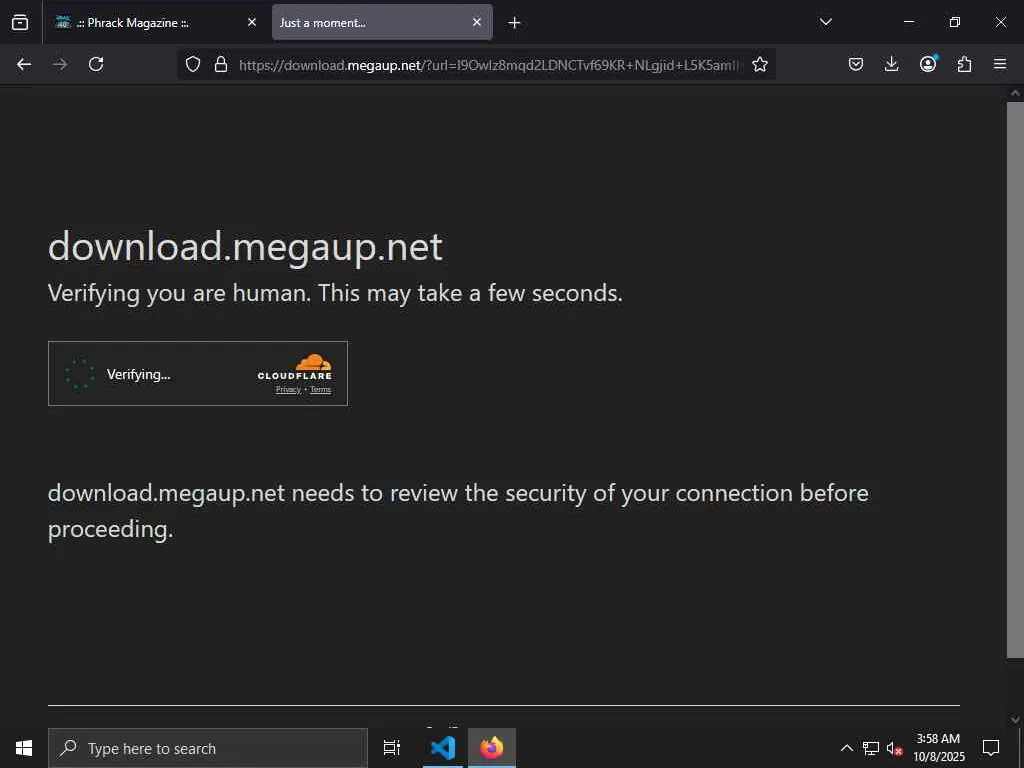The image size is (1024, 768).
Task: Switch to the Phrack Magazine tab
Action: point(155,22)
